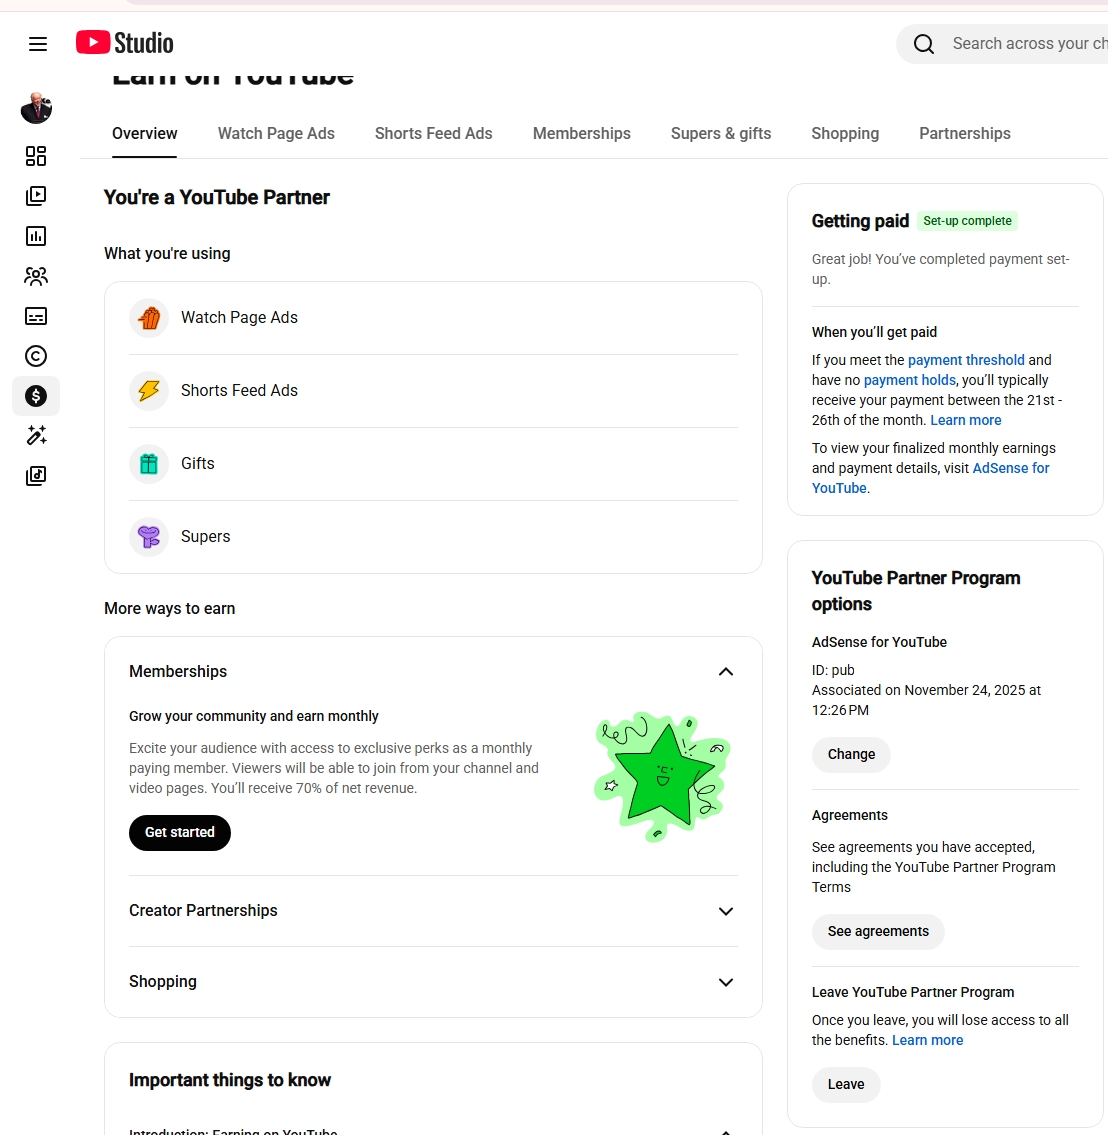Switch to the Shopping tab

pyautogui.click(x=845, y=134)
